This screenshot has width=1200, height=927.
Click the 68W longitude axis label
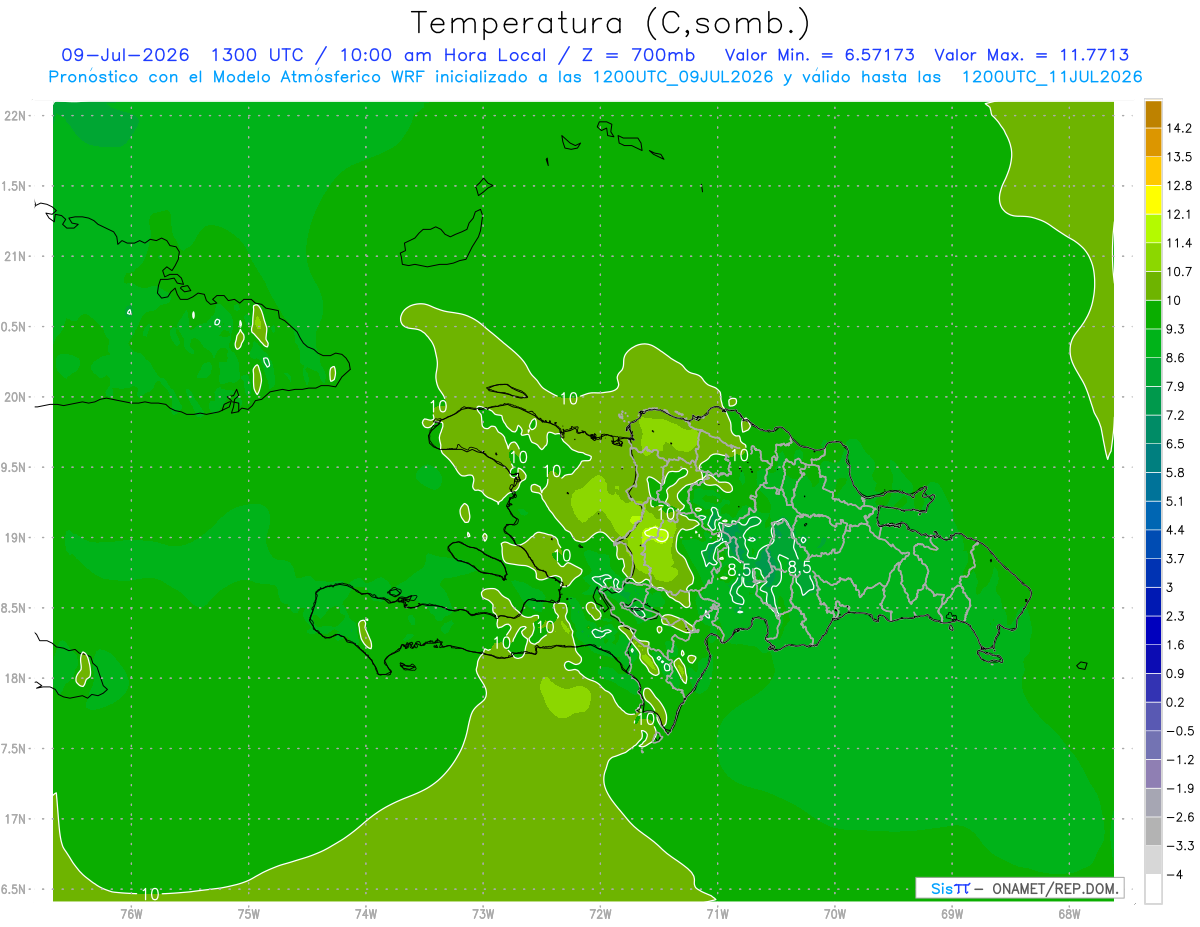(x=1069, y=914)
